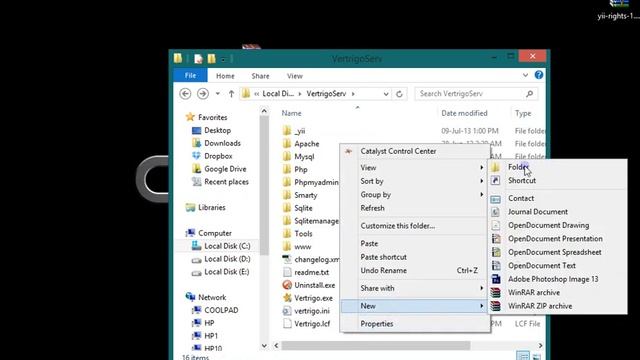640x360 pixels.
Task: Open the File ribbon tab
Action: [190, 76]
